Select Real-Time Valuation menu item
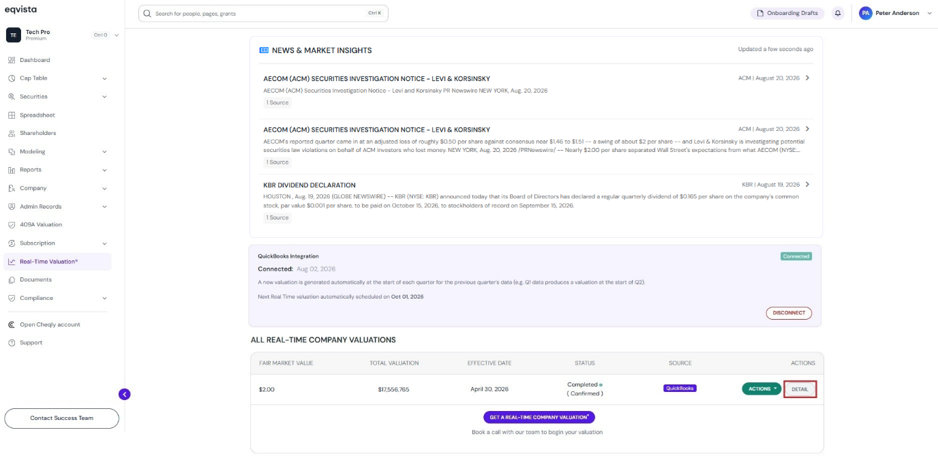 [57, 262]
